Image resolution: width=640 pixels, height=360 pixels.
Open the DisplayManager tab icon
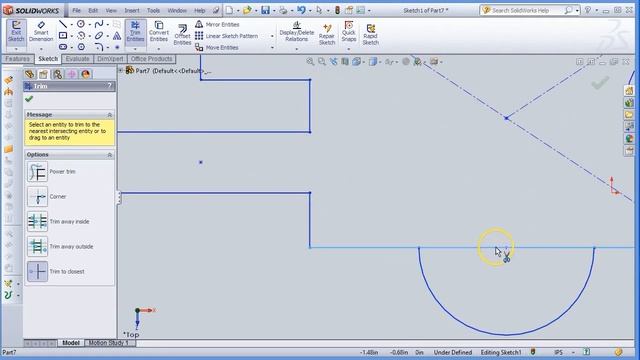[x=85, y=74]
